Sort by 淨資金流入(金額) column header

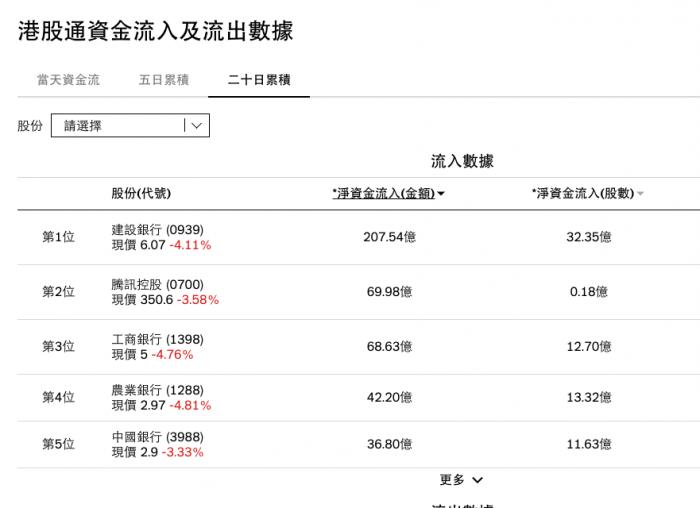[383, 194]
